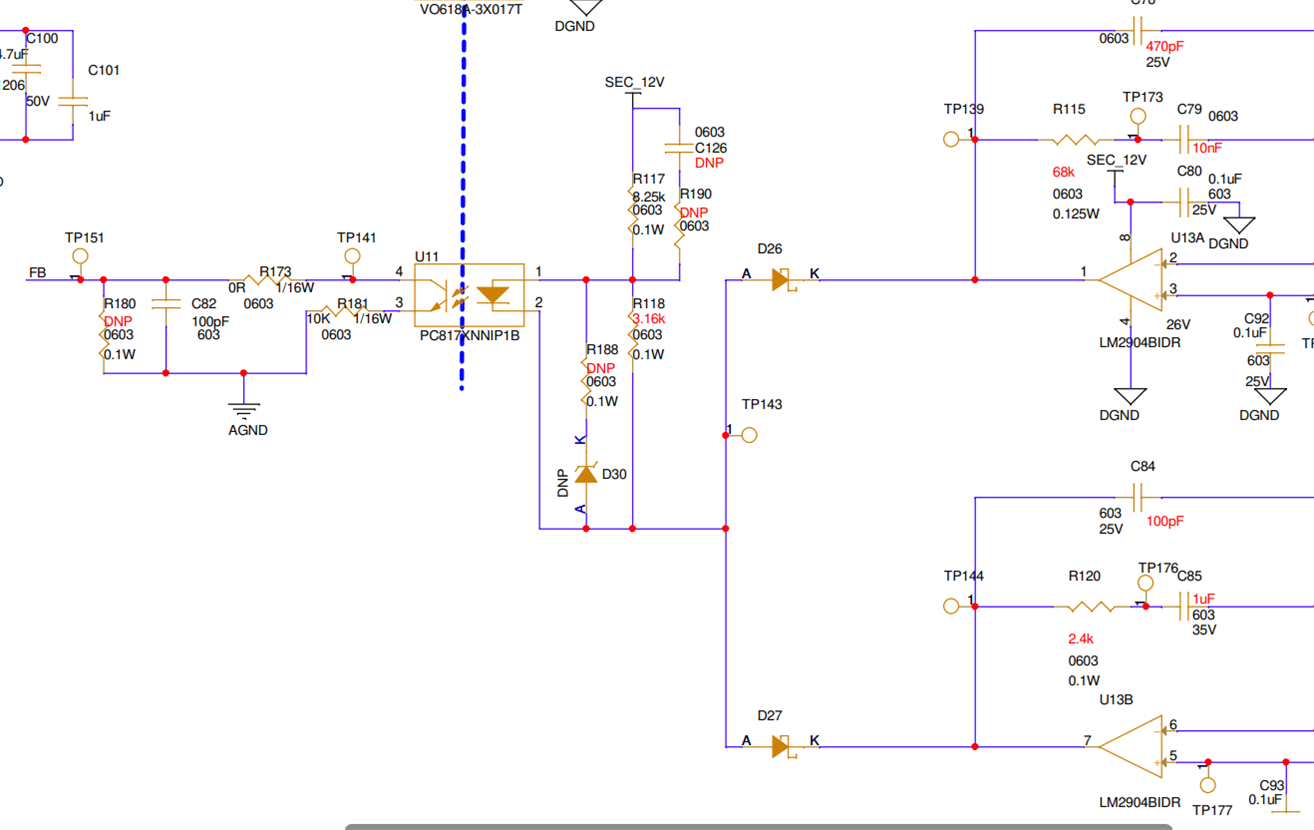Click the DGND symbol below C92
The width and height of the screenshot is (1314, 830).
[x=1270, y=396]
